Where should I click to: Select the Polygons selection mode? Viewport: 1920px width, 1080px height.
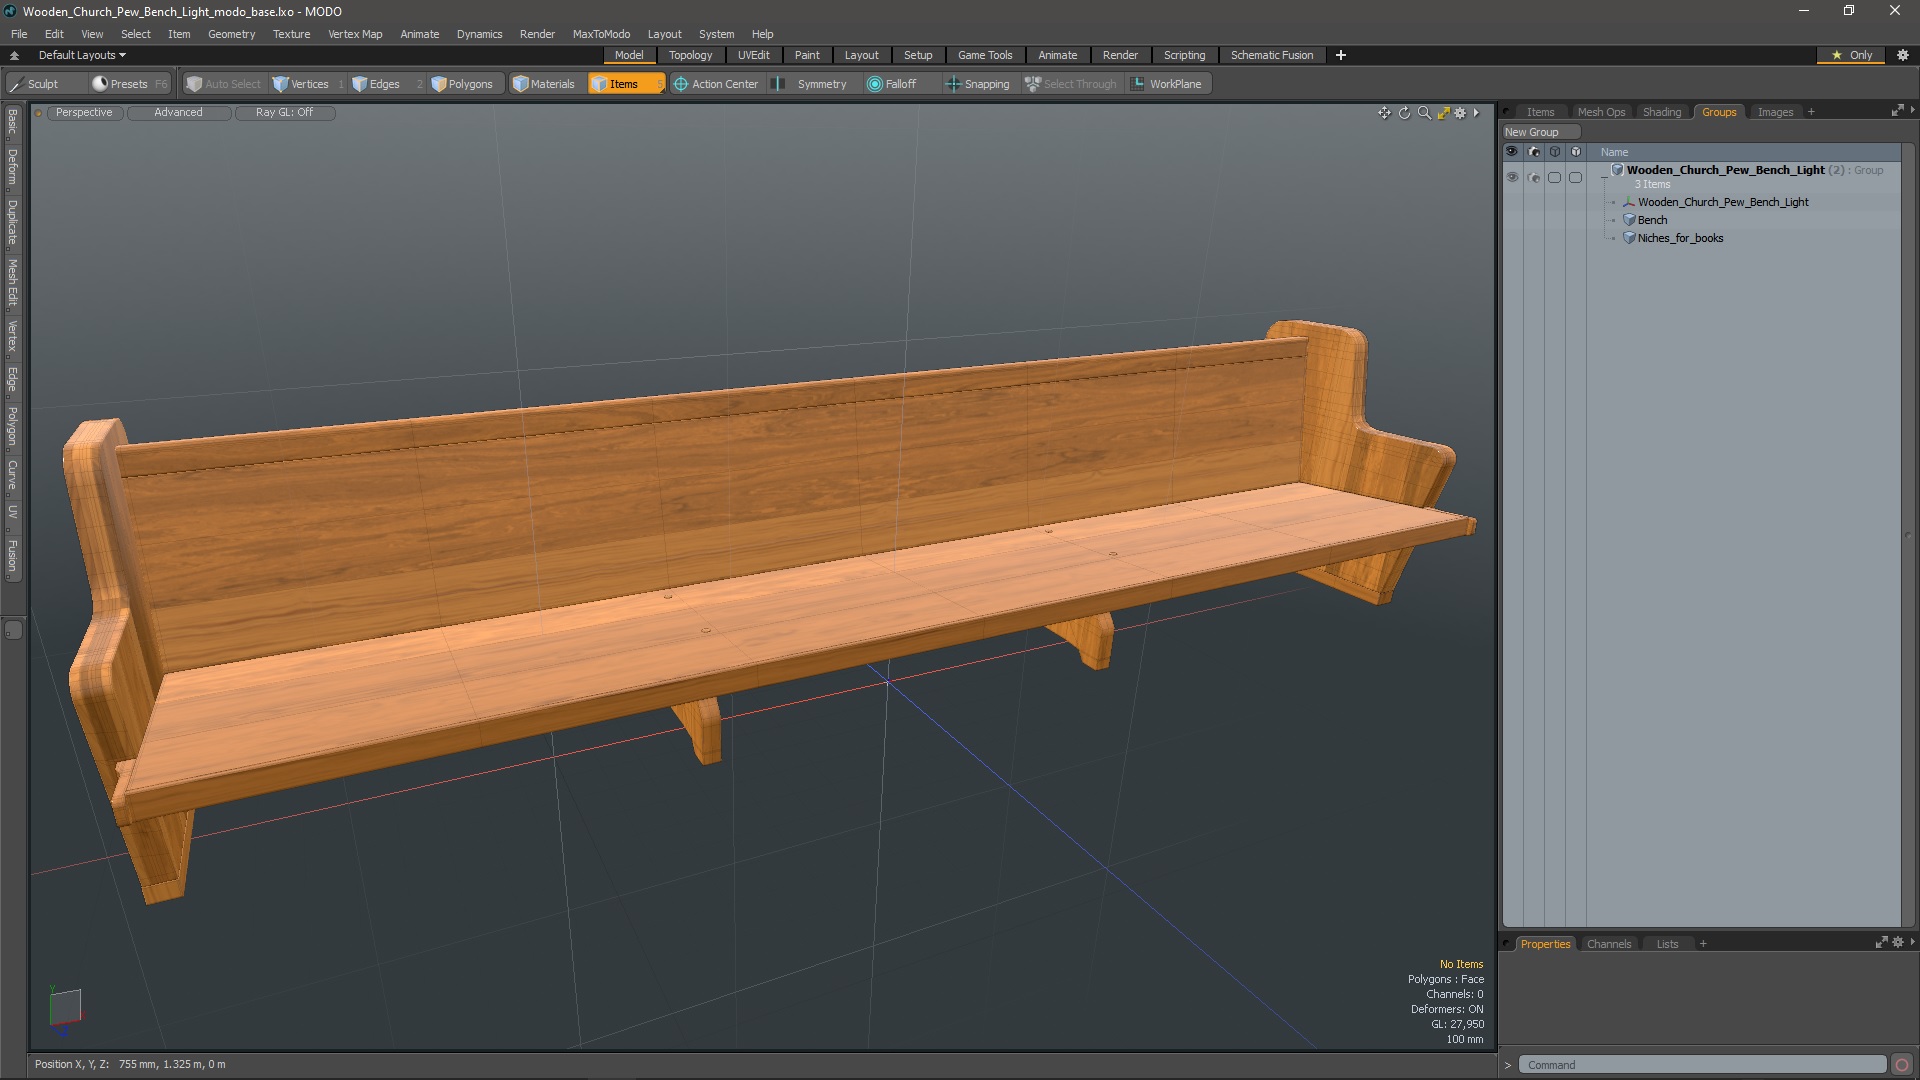463,83
